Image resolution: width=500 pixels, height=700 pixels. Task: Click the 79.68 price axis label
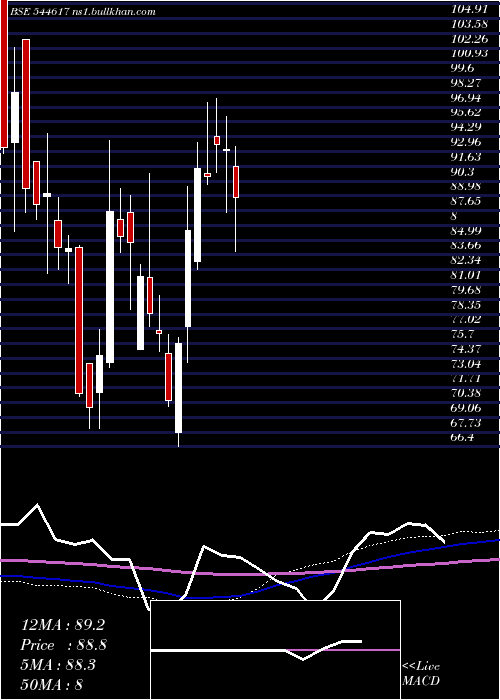click(x=466, y=289)
